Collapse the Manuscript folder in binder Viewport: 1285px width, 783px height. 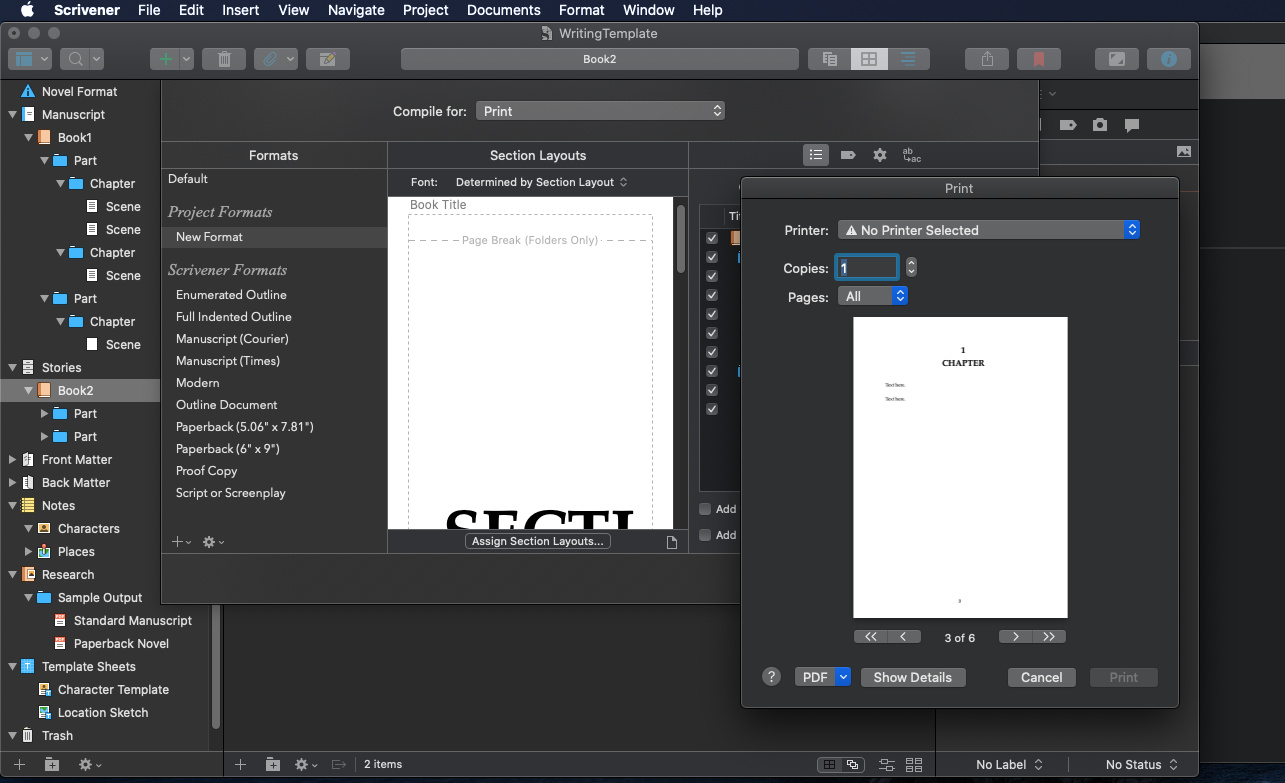tap(12, 115)
